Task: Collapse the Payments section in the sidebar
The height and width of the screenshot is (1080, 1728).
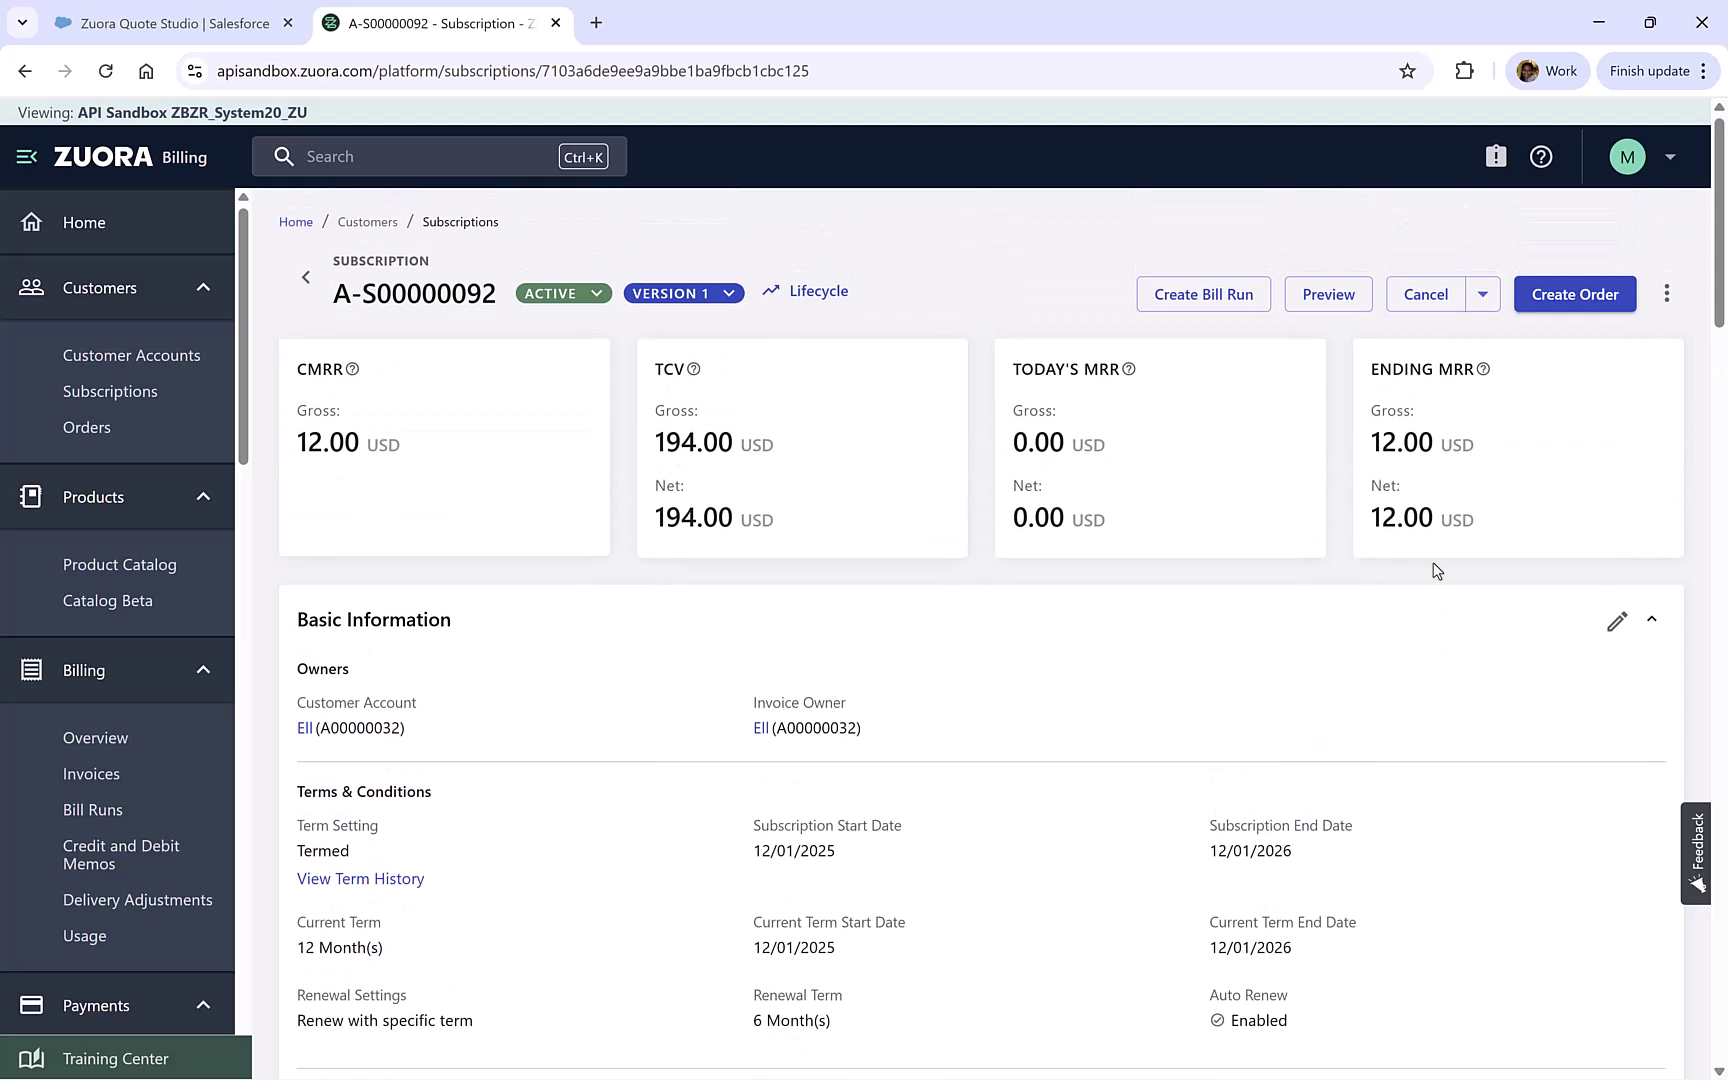Action: click(x=203, y=1005)
